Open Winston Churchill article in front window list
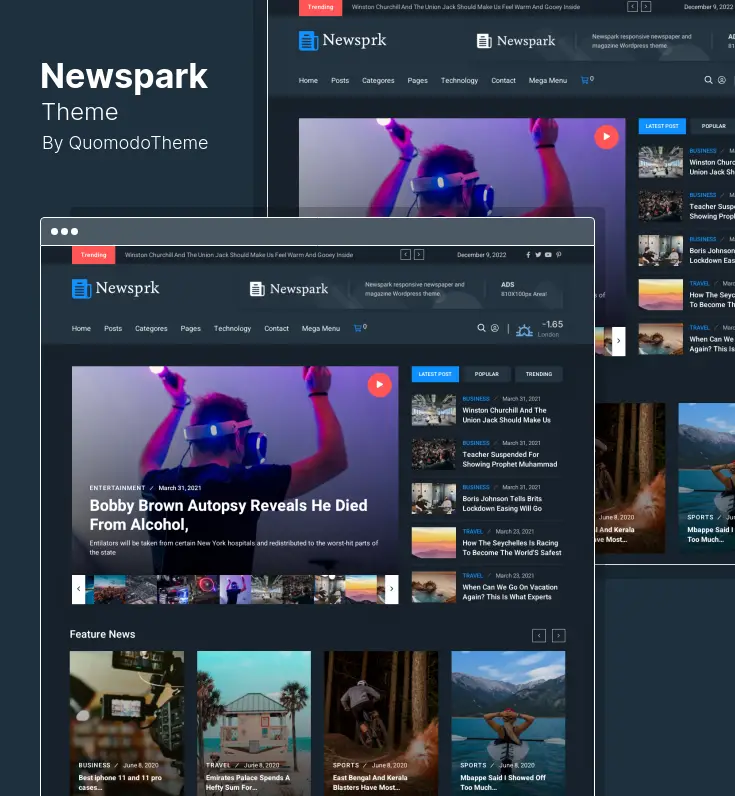 [506, 415]
